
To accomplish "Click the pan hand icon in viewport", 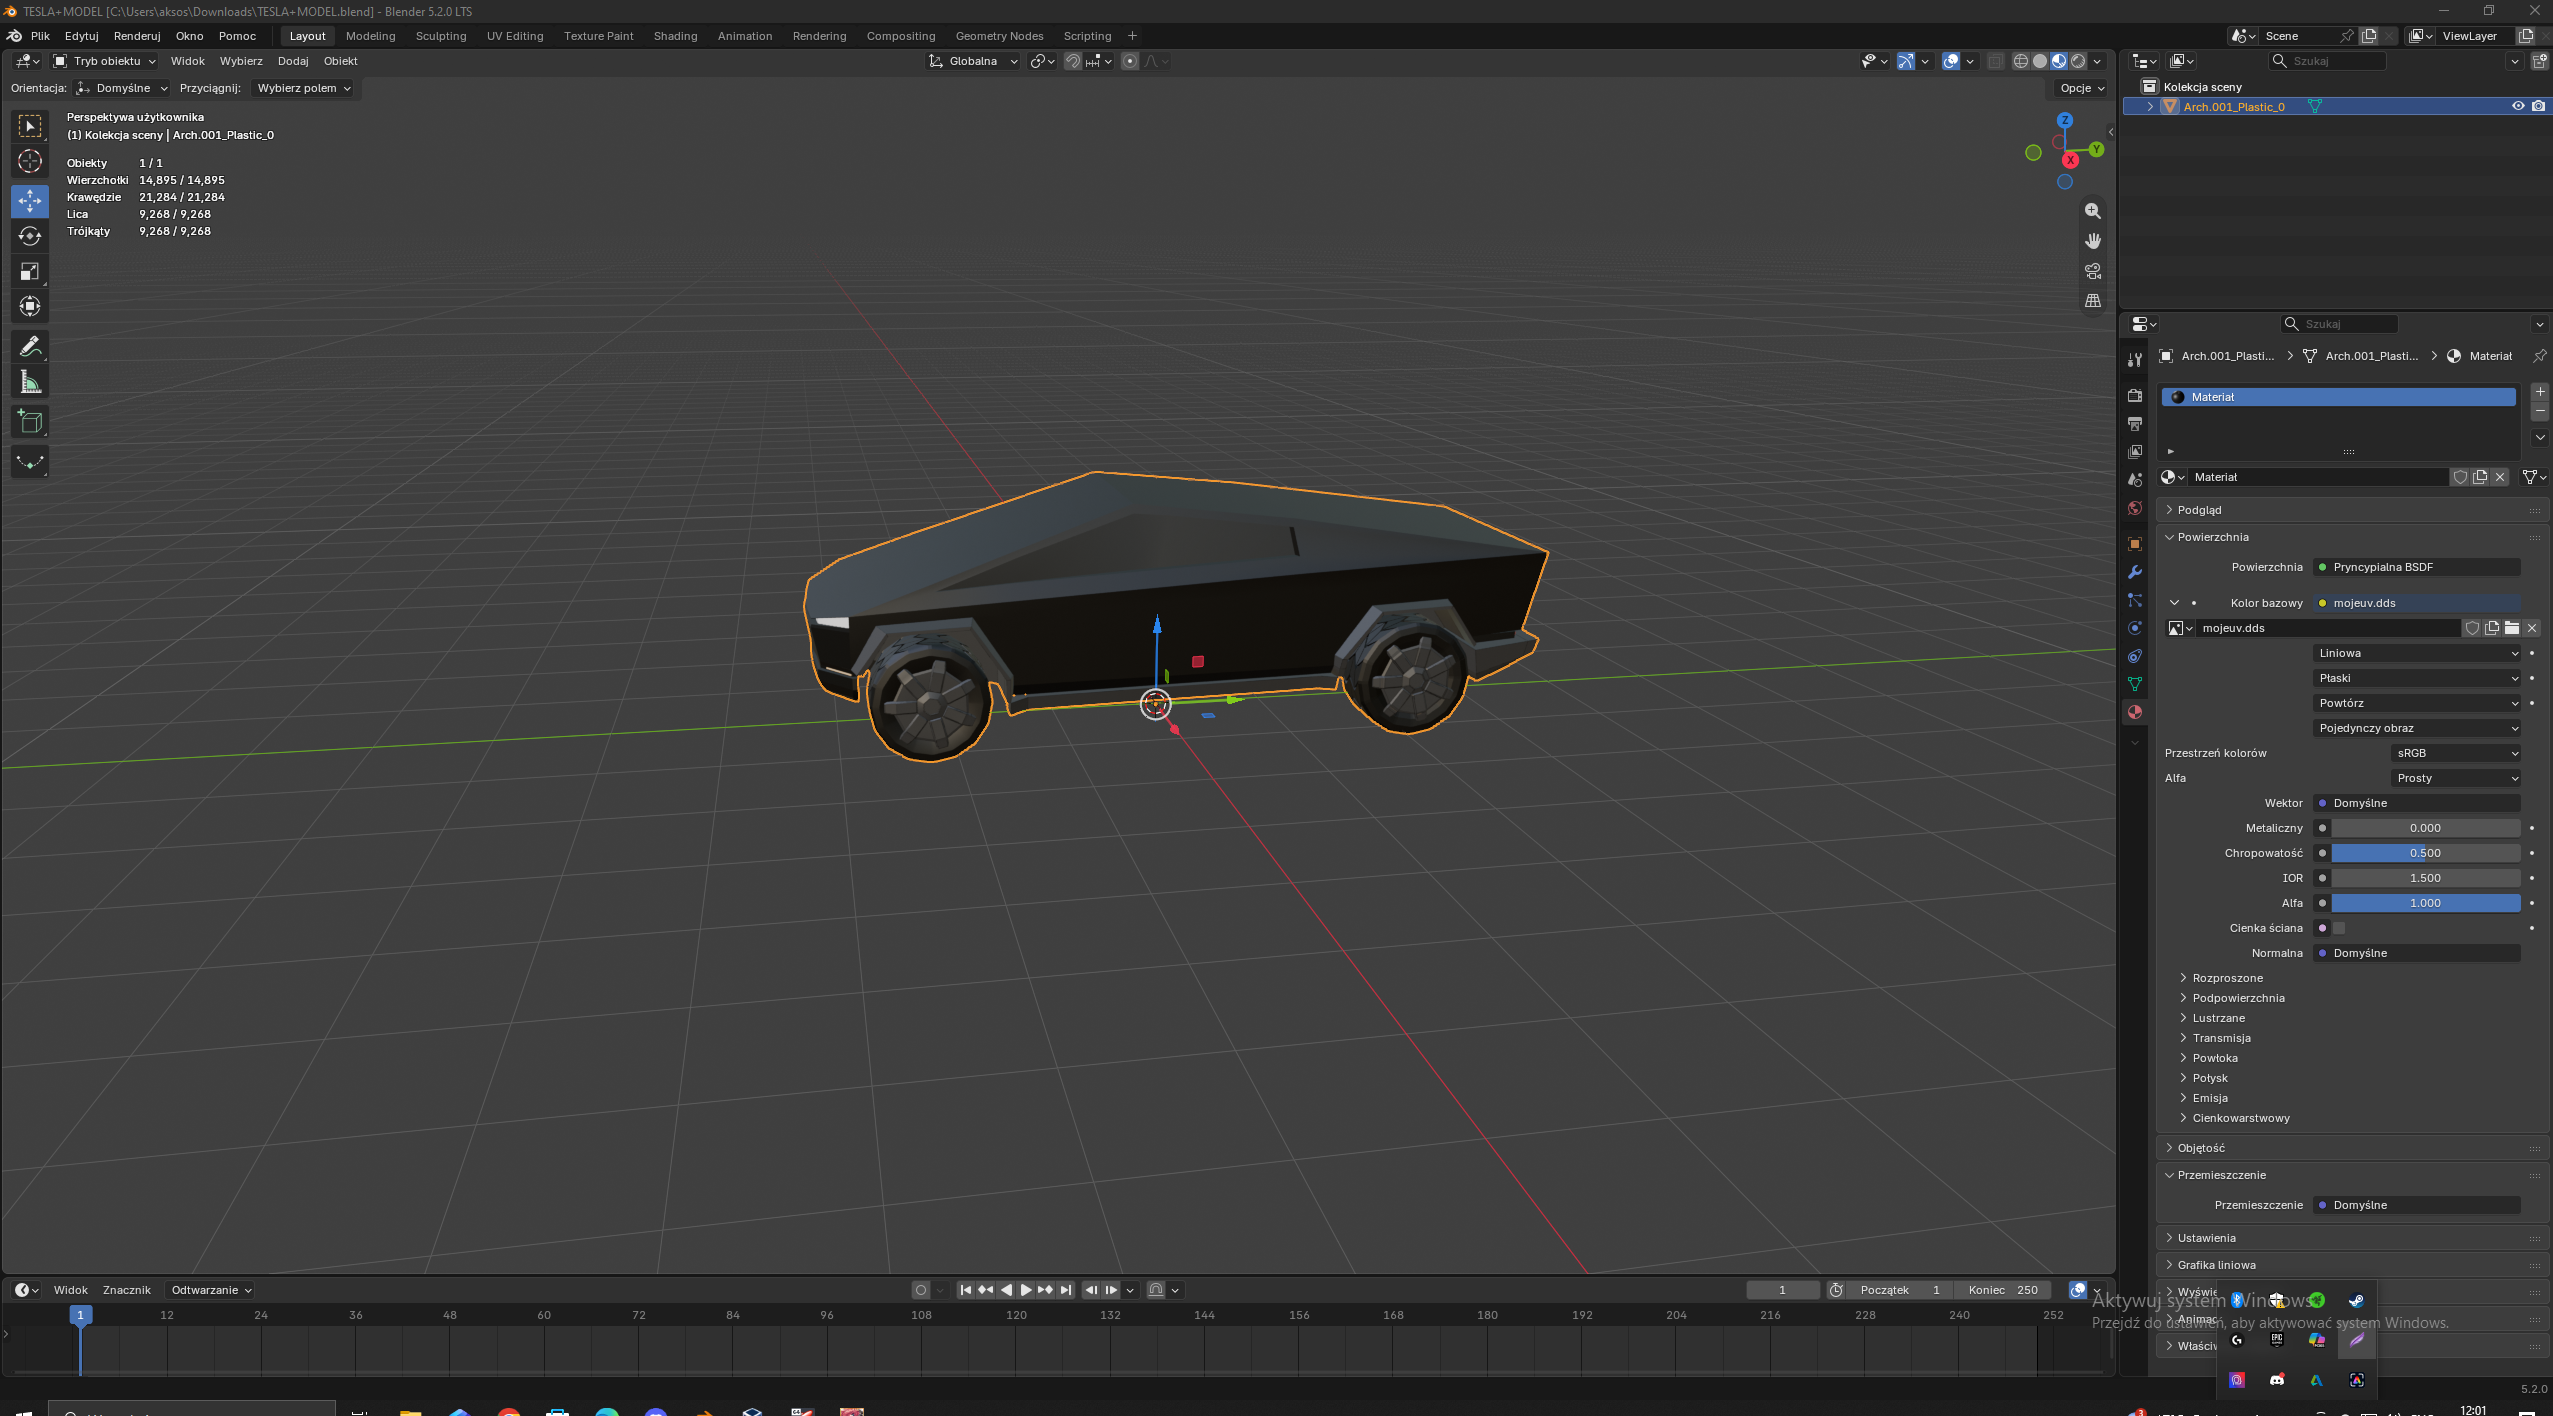I will click(x=2092, y=241).
